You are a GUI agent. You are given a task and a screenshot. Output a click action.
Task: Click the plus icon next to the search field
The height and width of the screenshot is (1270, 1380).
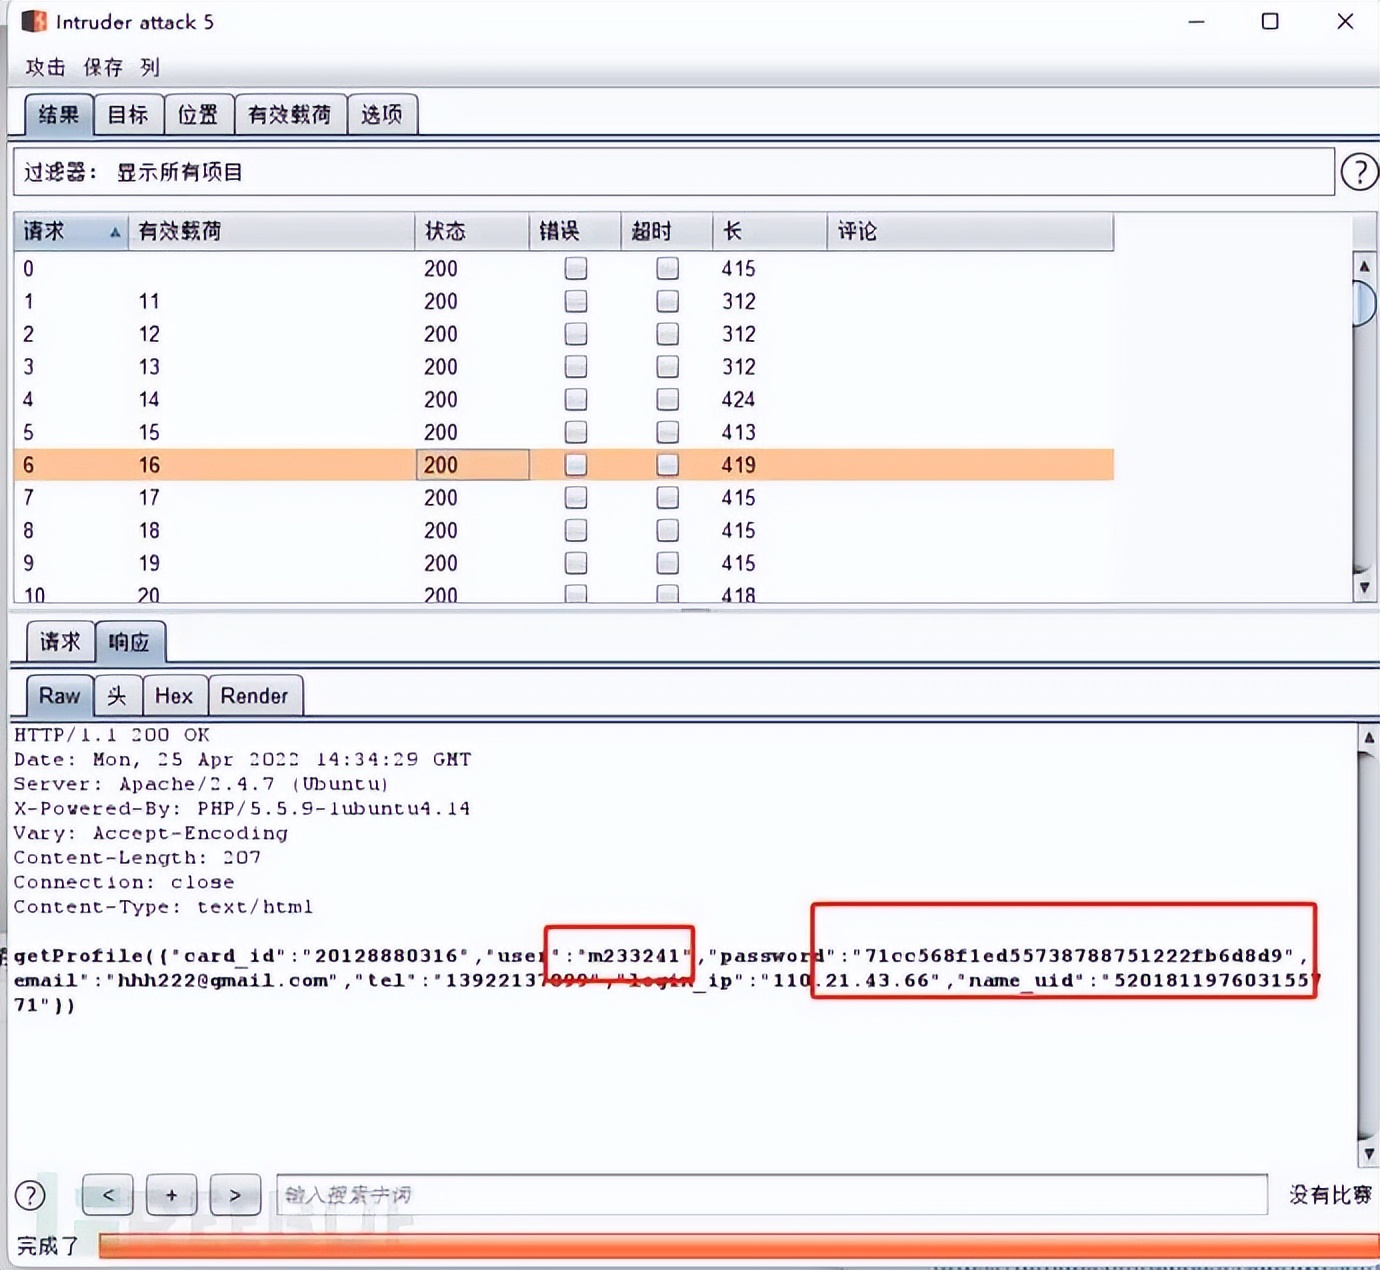point(171,1195)
